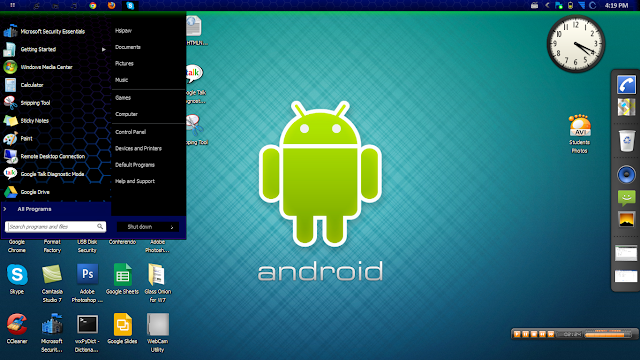
Task: Open Default Programs entry
Action: [135, 165]
